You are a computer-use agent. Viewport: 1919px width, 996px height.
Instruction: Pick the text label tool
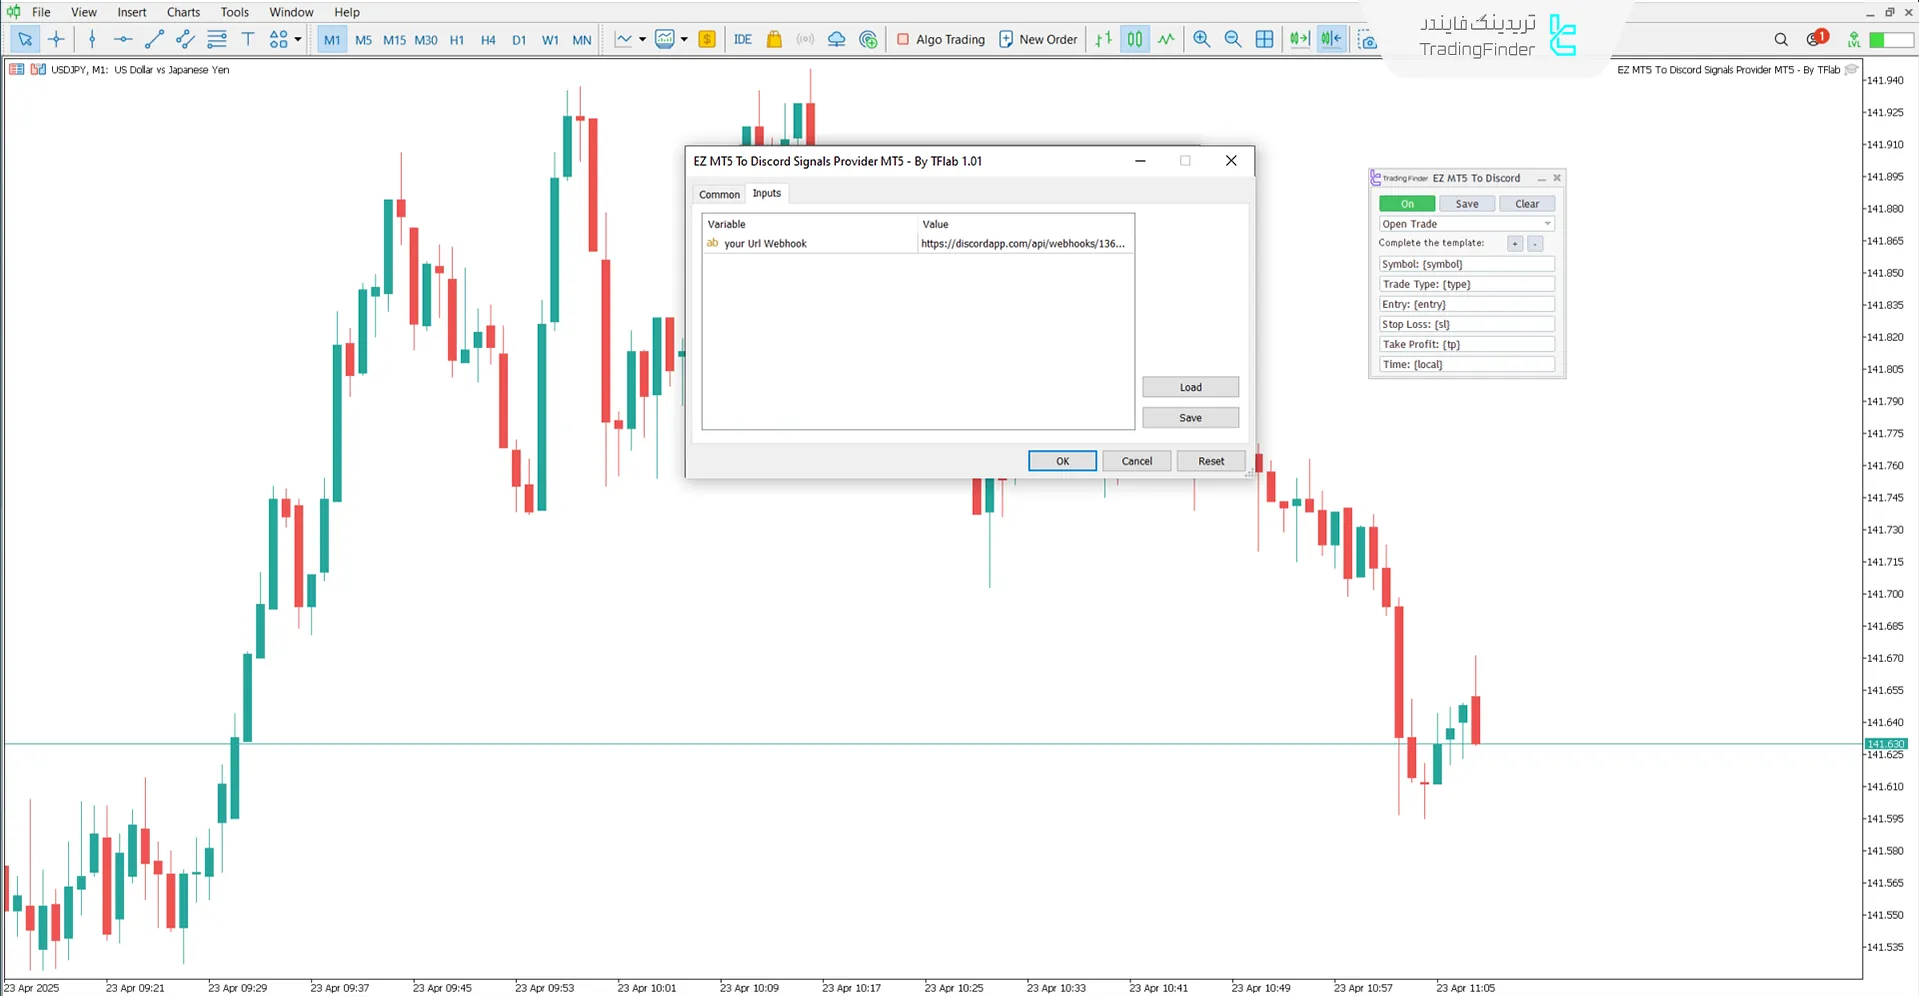tap(248, 39)
